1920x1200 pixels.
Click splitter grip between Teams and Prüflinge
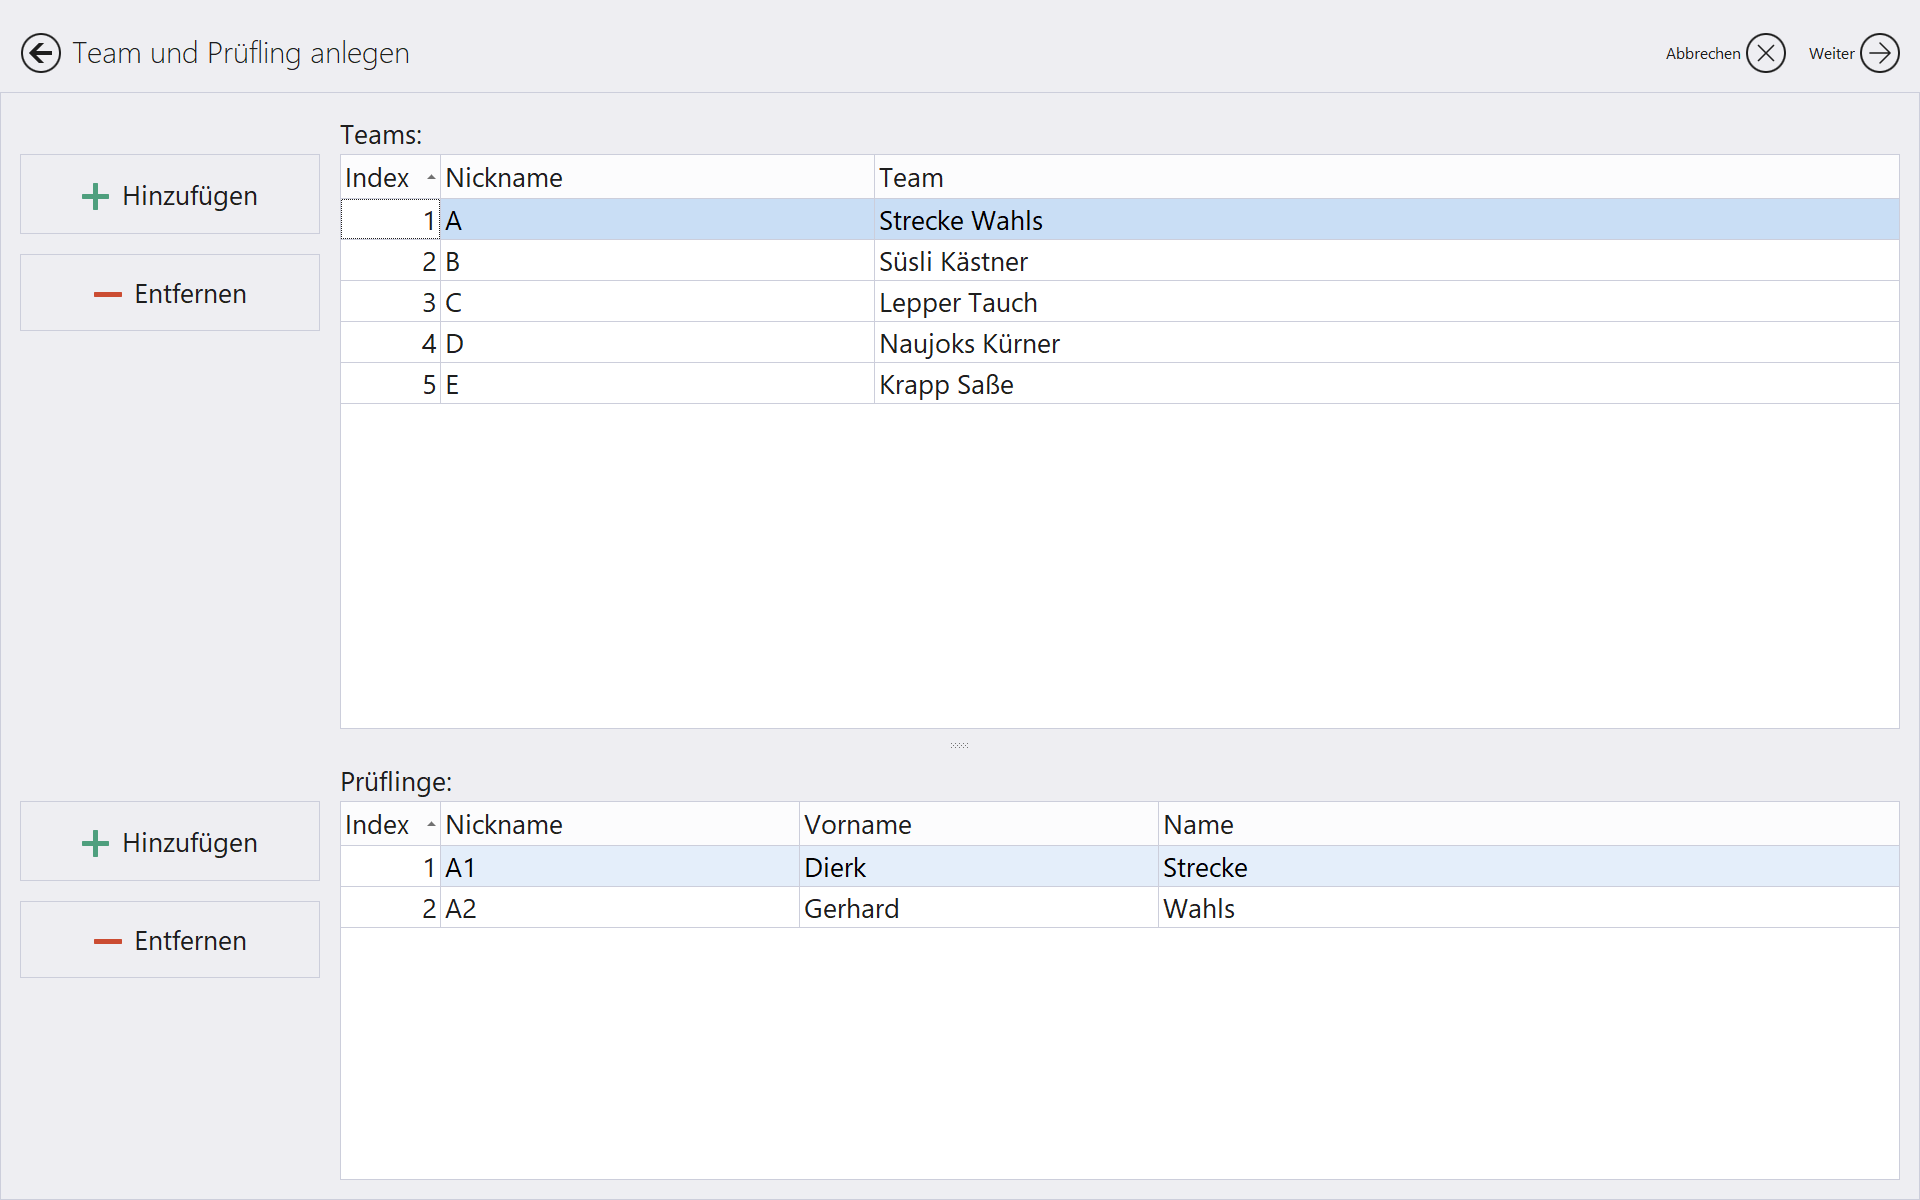click(959, 745)
